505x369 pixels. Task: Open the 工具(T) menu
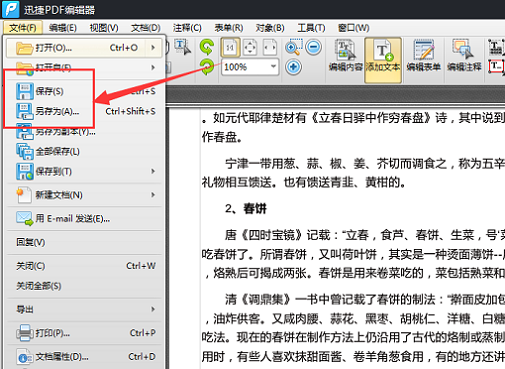pyautogui.click(x=311, y=28)
